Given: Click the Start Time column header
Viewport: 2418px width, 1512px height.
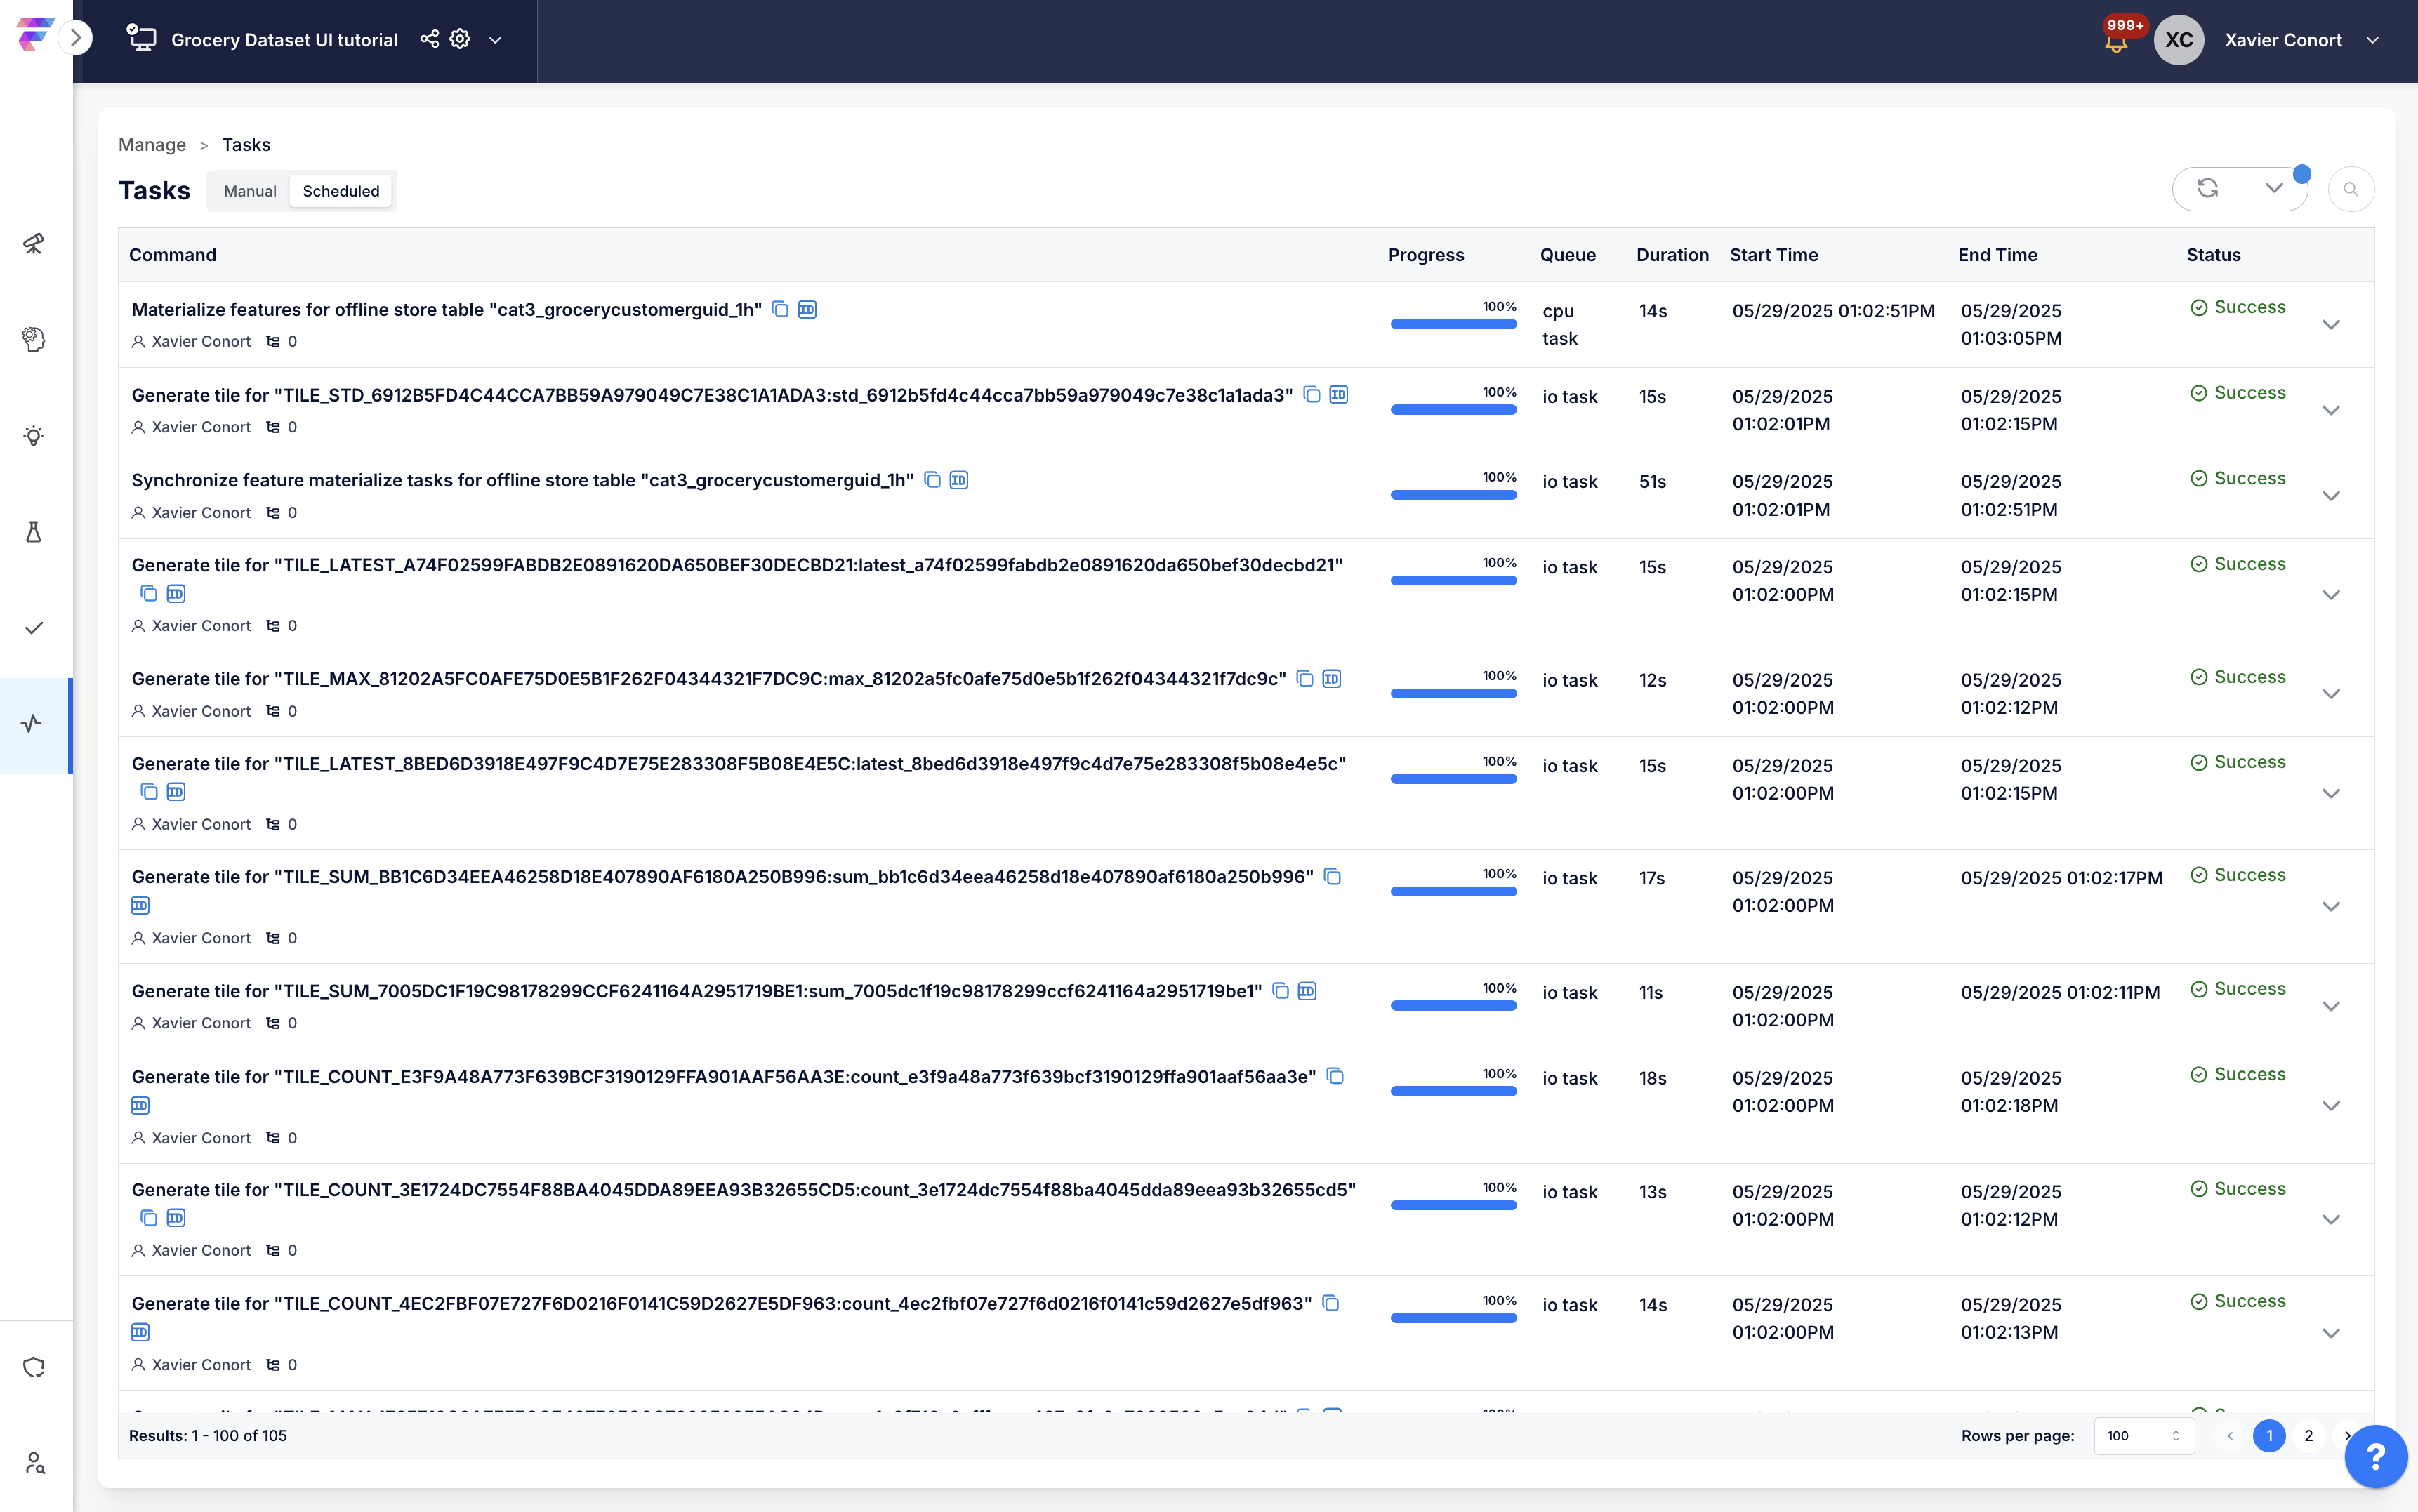Looking at the screenshot, I should pyautogui.click(x=1773, y=255).
